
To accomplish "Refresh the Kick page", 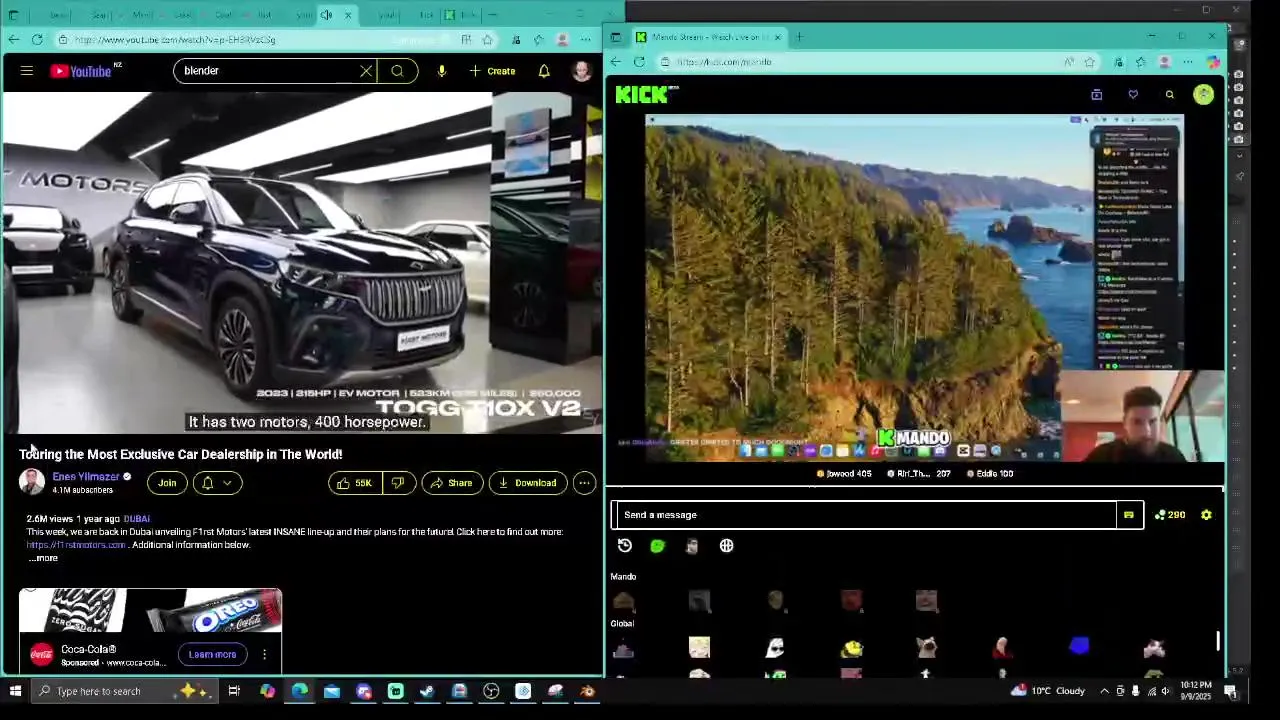I will coord(639,62).
